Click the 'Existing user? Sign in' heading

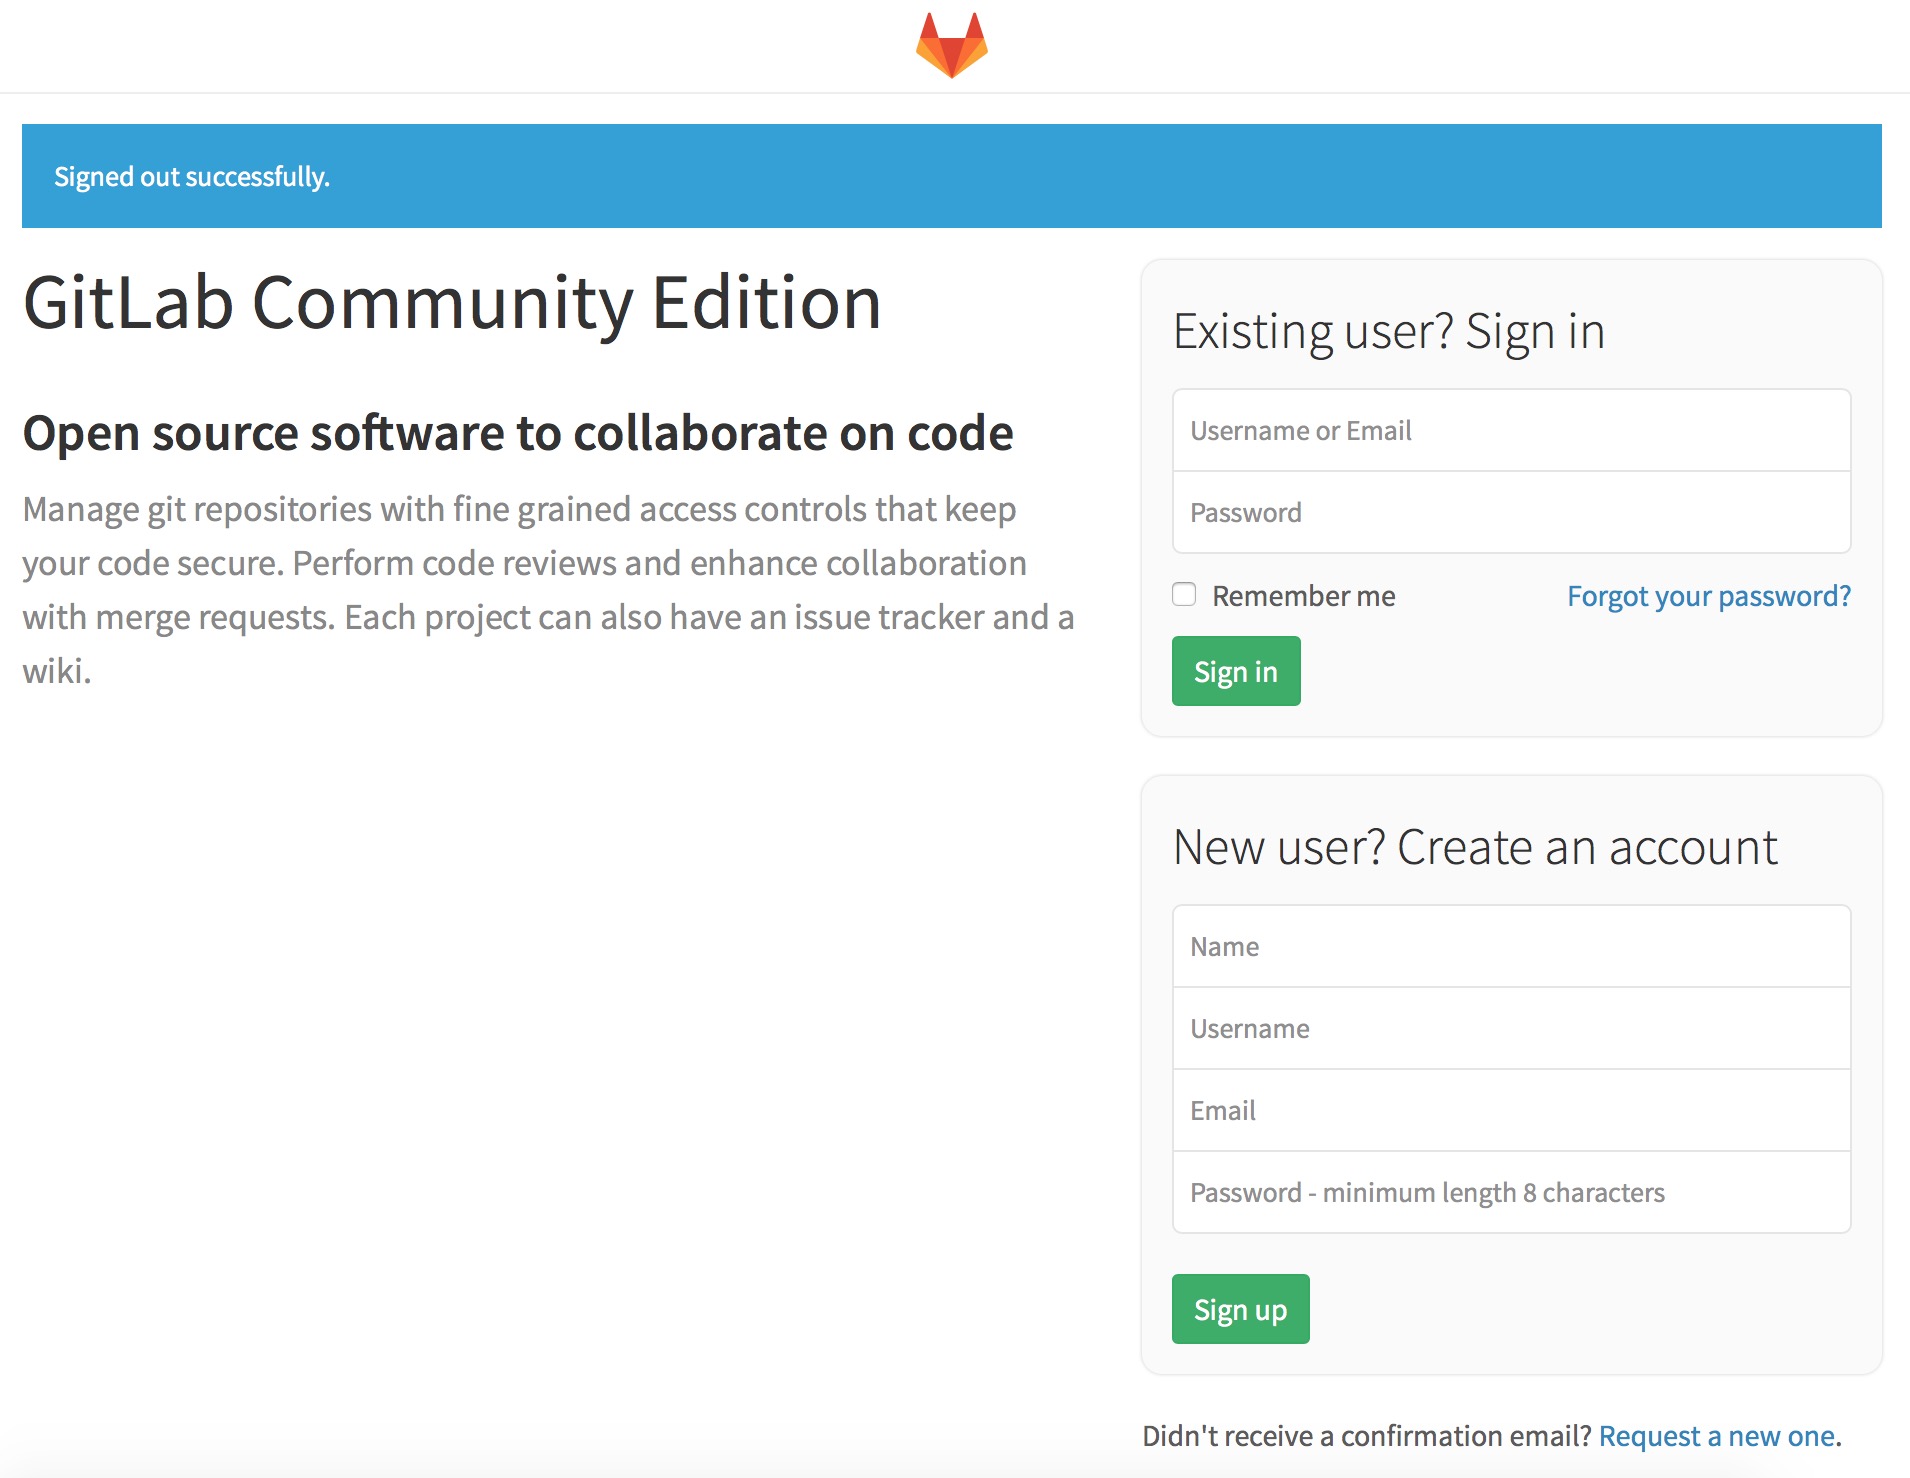point(1388,332)
